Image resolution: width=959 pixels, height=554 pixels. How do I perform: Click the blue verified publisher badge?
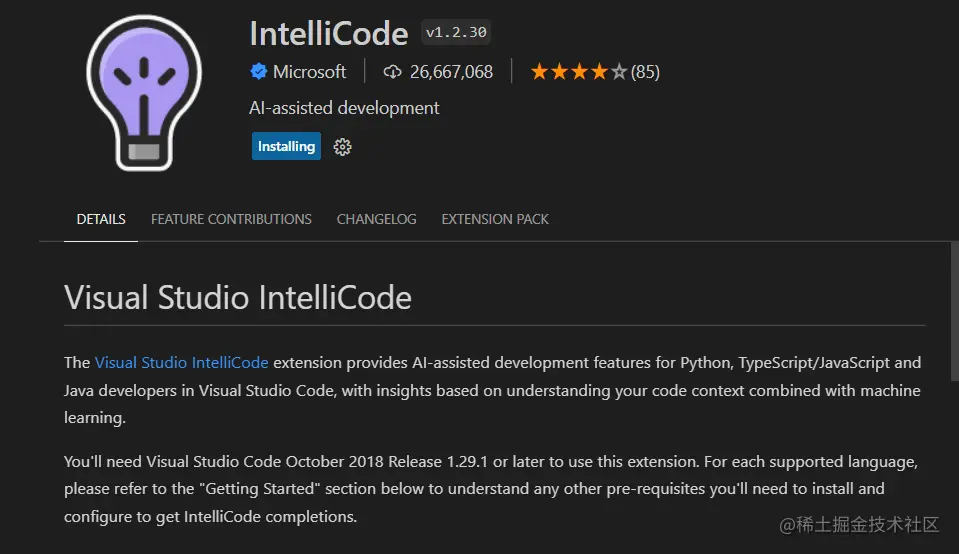pos(259,72)
